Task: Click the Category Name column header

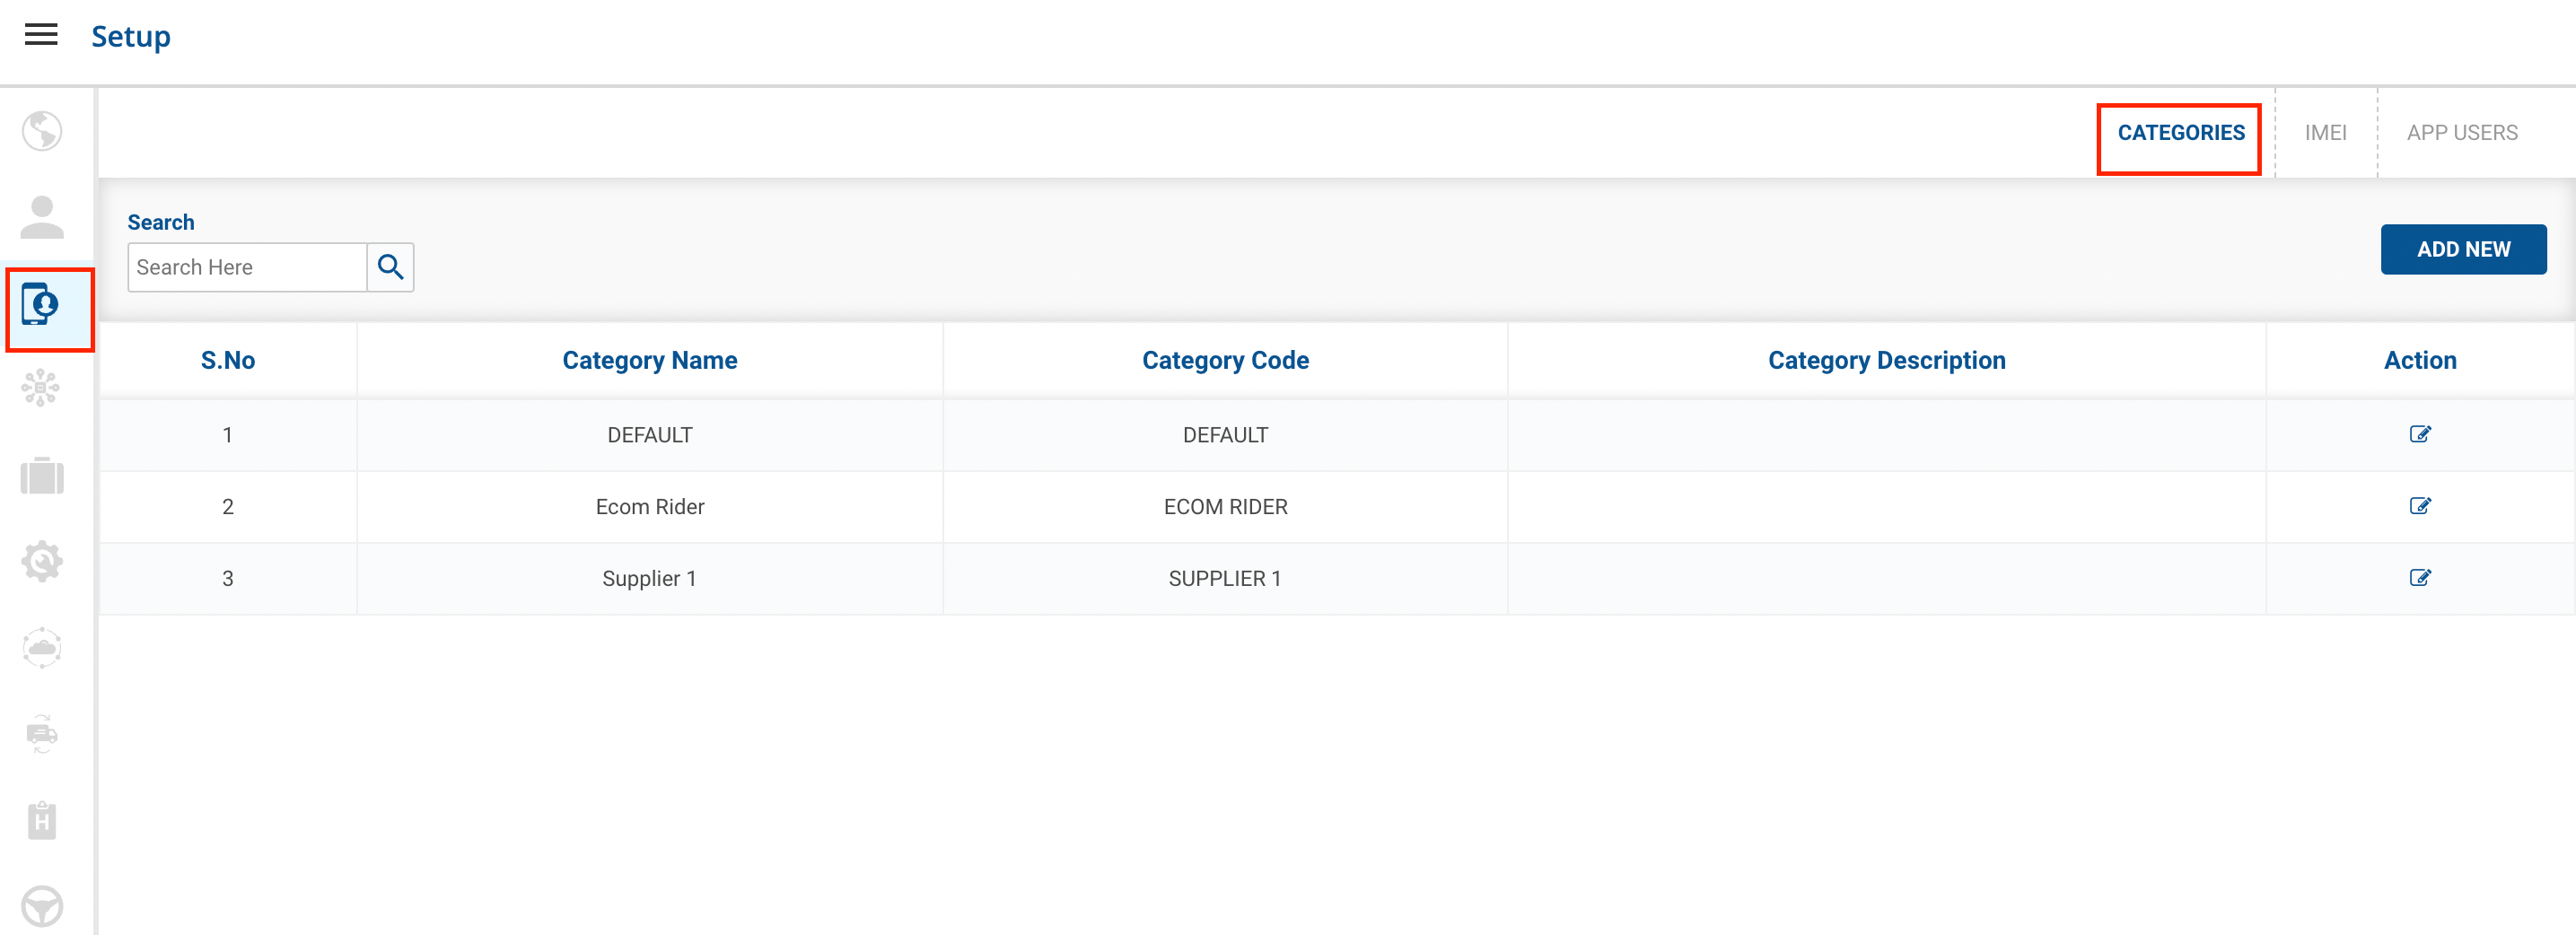Action: [x=649, y=360]
